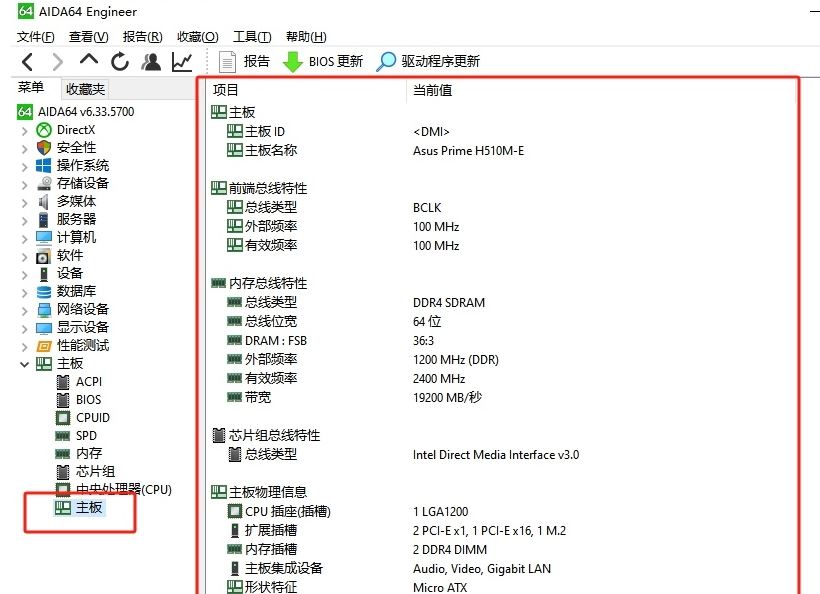
Task: Select the 操作系统 Windows icon
Action: click(43, 166)
